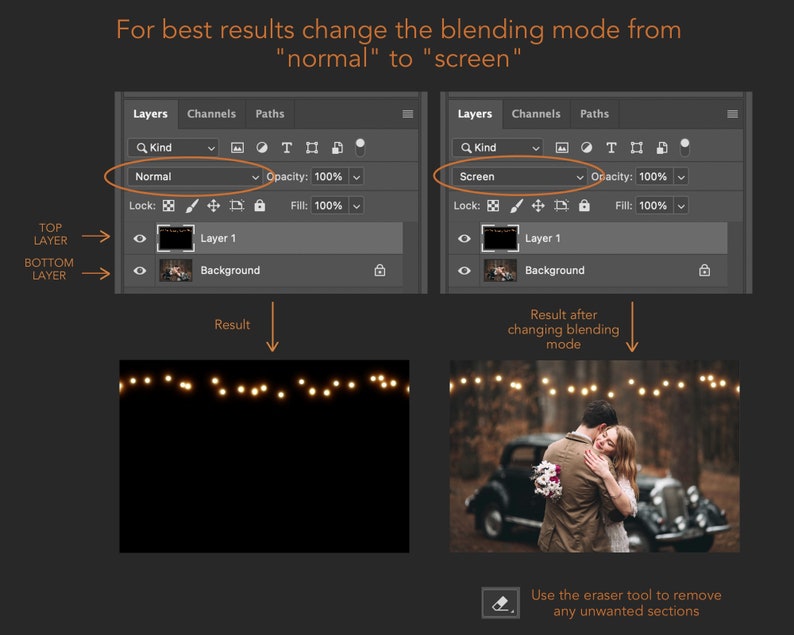This screenshot has width=794, height=635.
Task: Click the Fill value field in right panel
Action: (x=654, y=206)
